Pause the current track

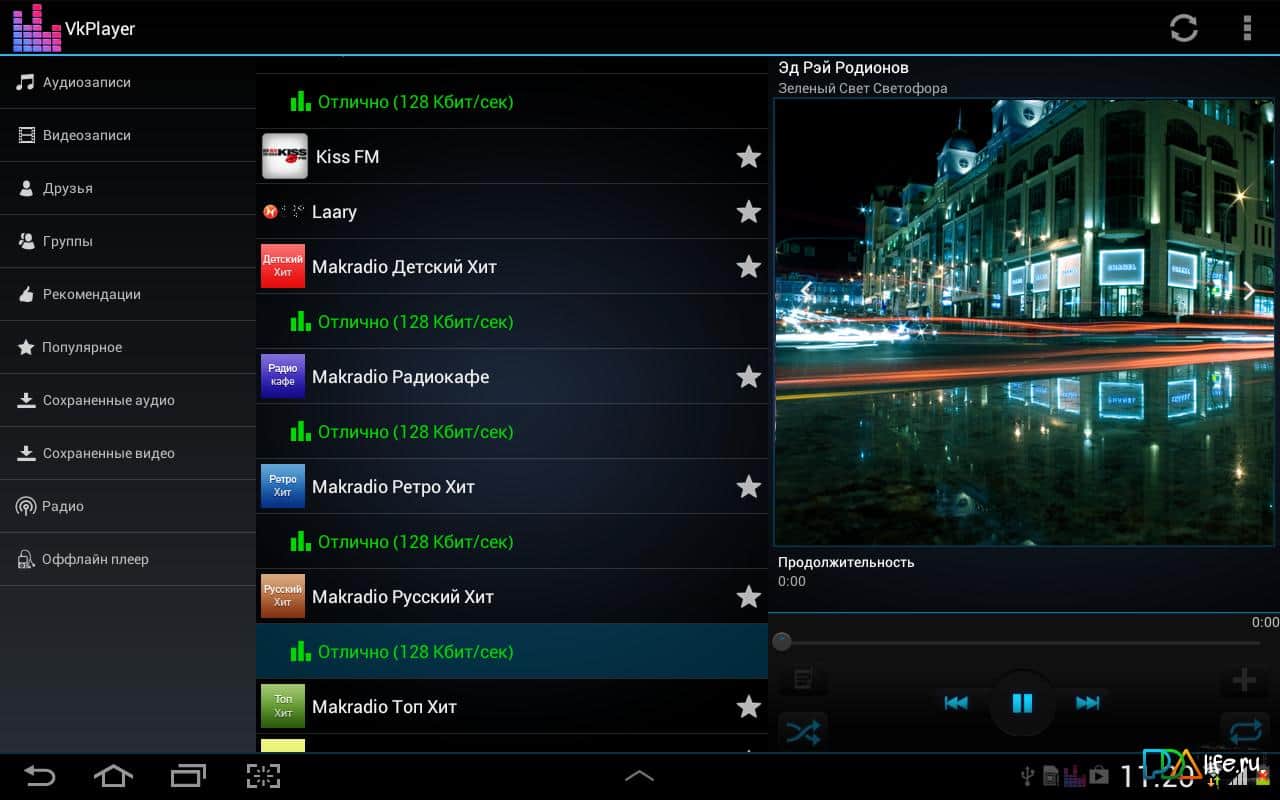1021,703
